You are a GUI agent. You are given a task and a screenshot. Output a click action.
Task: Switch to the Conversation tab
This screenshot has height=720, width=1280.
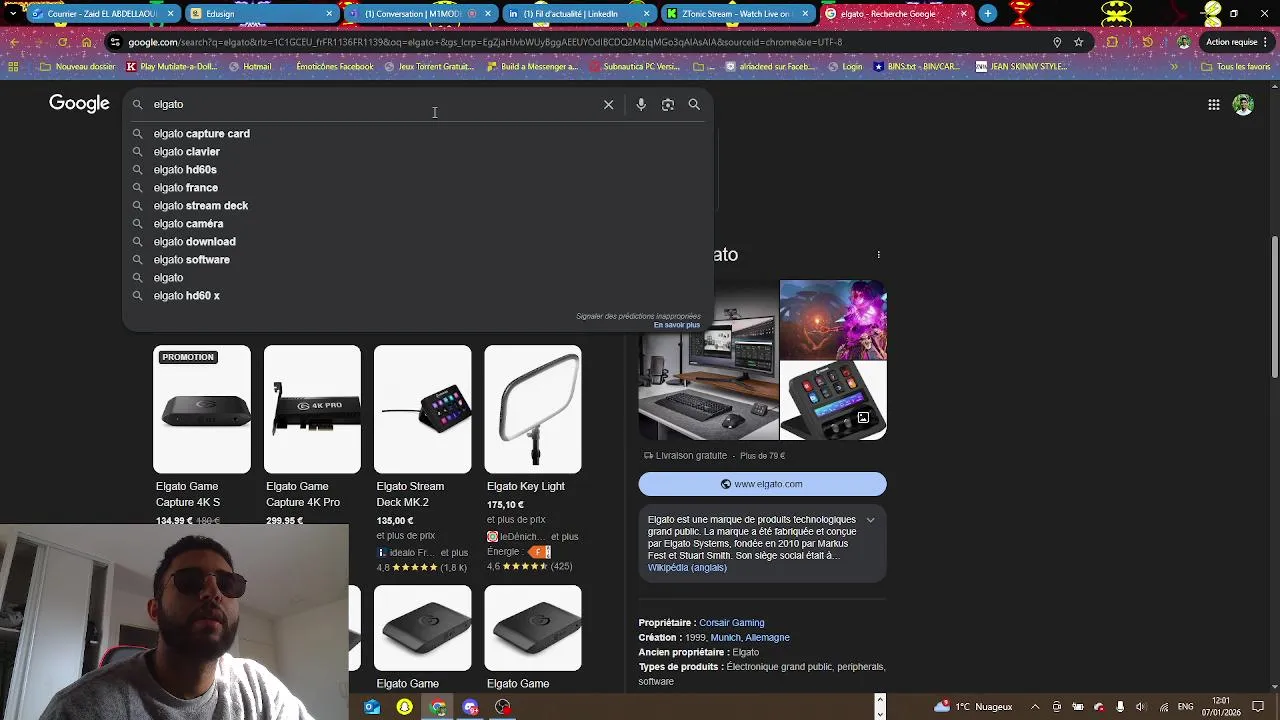420,14
